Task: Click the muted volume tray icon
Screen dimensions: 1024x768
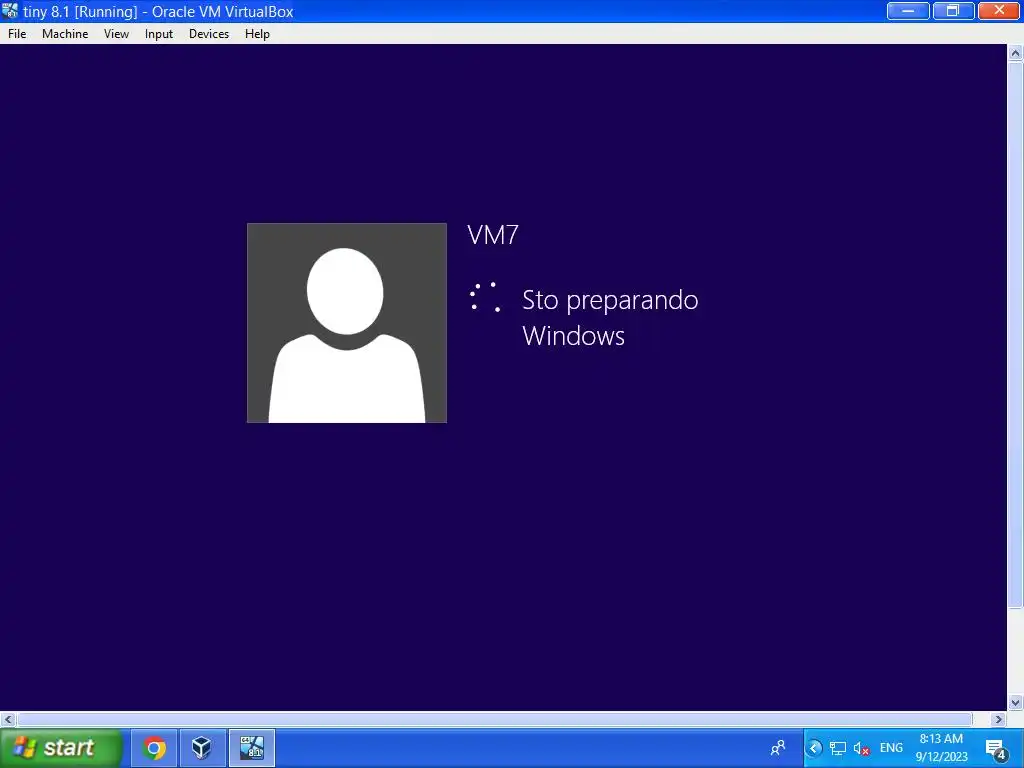Action: coord(861,748)
